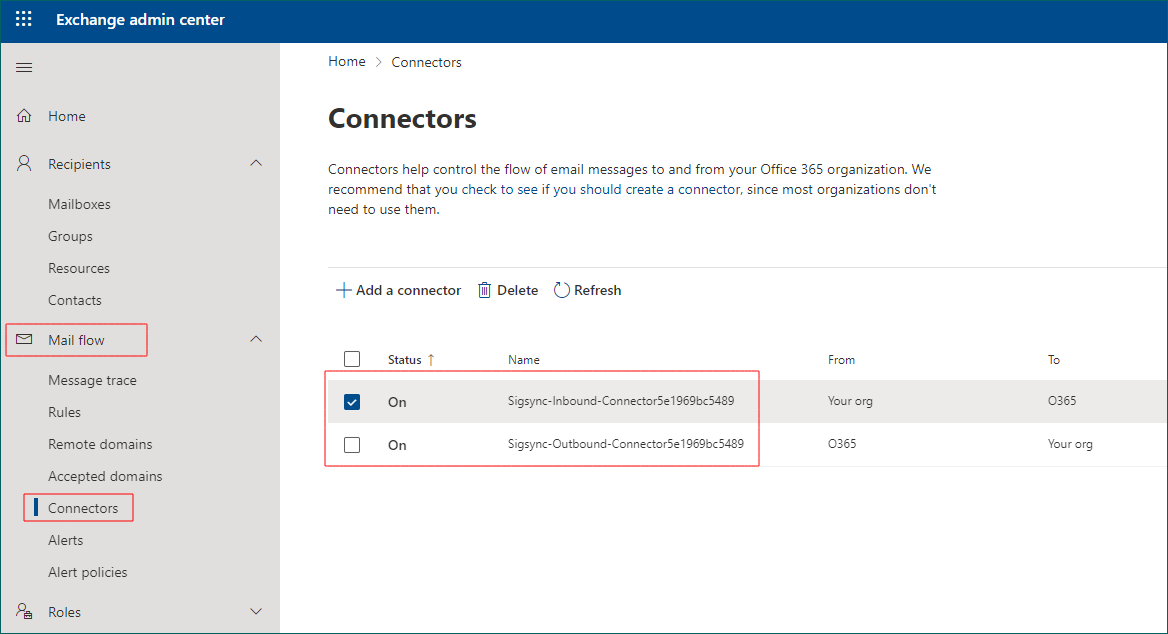Collapse the Mail flow section chevron
Image resolution: width=1168 pixels, height=634 pixels.
coord(256,339)
